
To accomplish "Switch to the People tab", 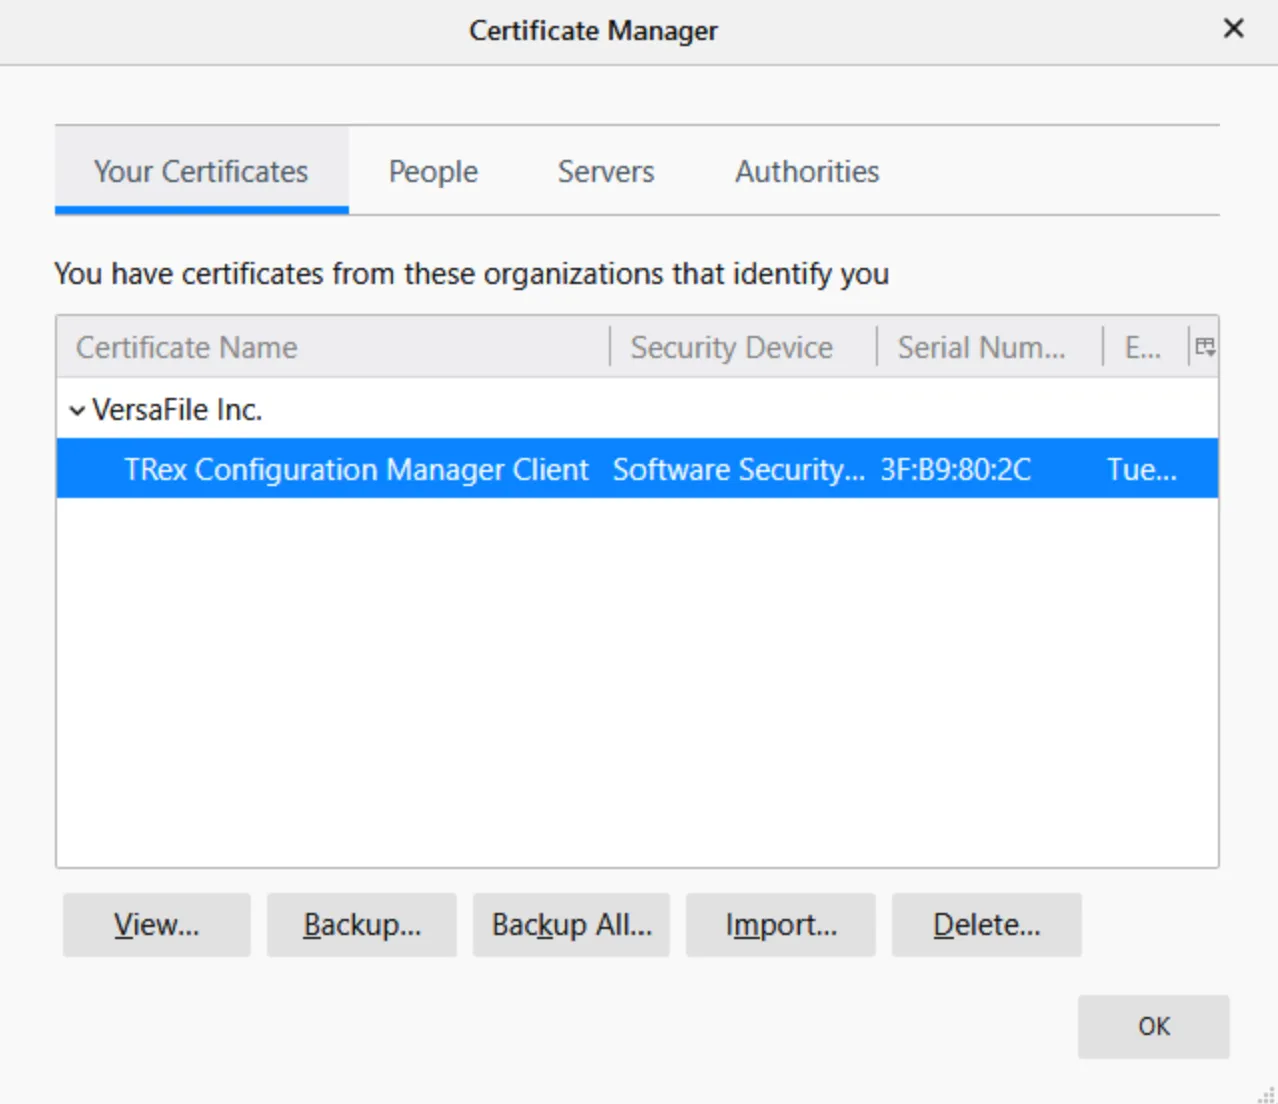I will 433,171.
